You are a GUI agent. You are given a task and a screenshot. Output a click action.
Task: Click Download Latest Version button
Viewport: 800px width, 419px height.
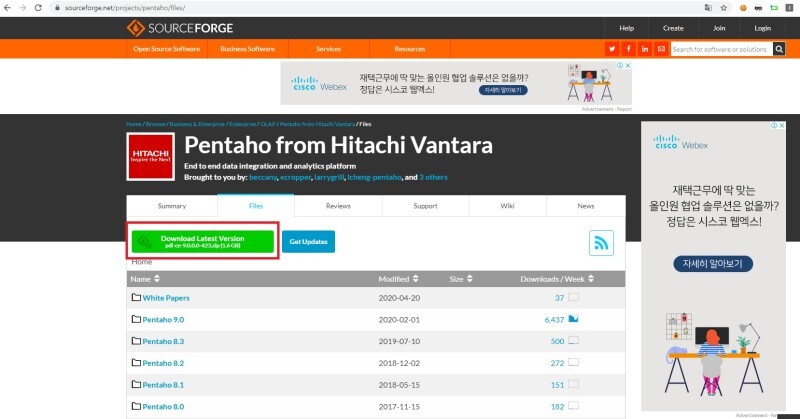[203, 241]
